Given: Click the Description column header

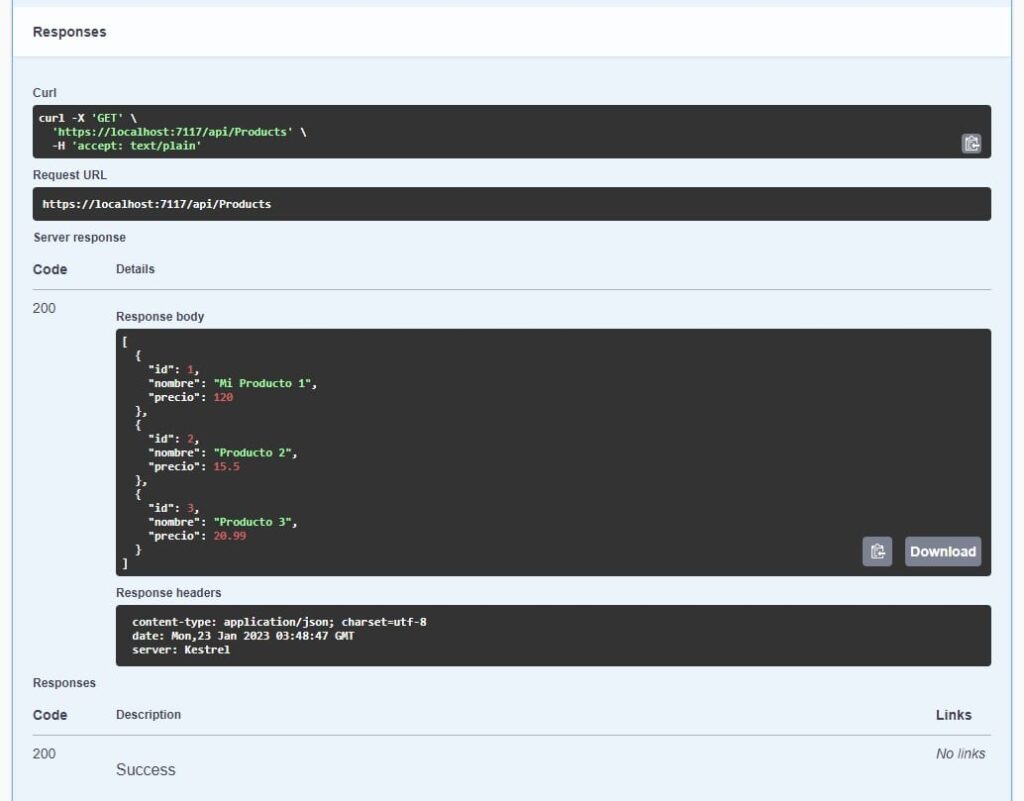Looking at the screenshot, I should click(x=148, y=715).
